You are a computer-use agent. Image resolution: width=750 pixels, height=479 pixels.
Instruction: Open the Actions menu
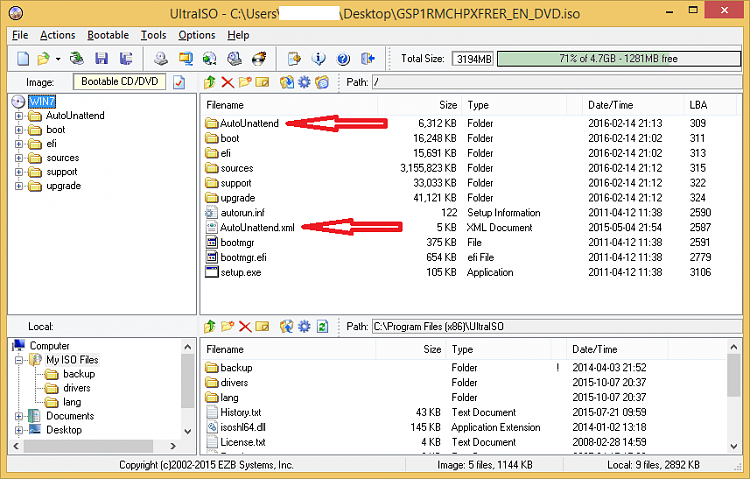pyautogui.click(x=57, y=35)
